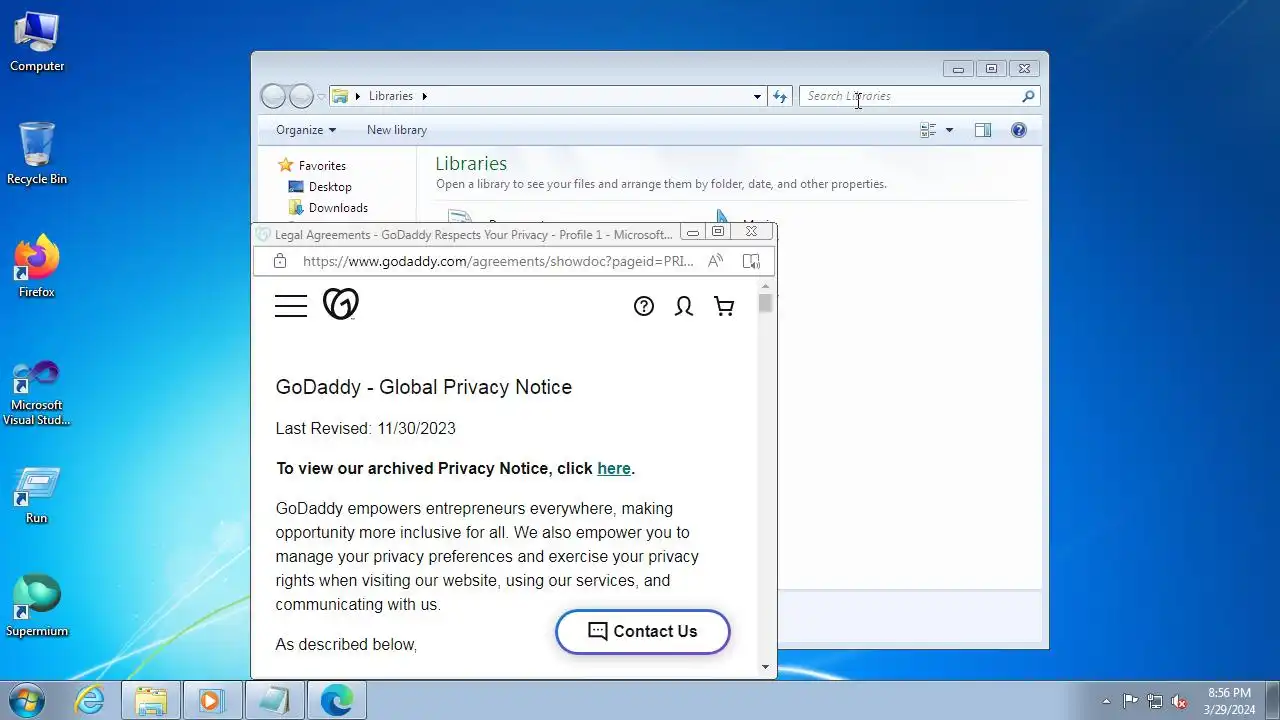This screenshot has height=720, width=1280.
Task: Click the scroll-down arrow on the GoDaddy page
Action: (766, 667)
